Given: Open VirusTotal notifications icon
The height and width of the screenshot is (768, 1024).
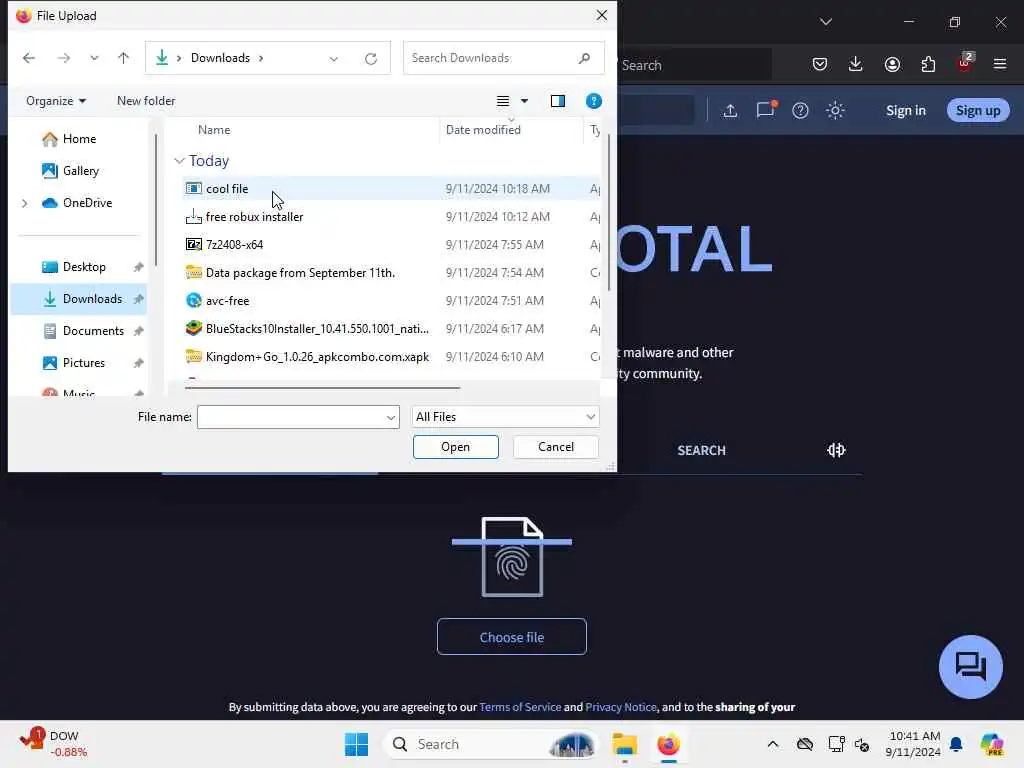Looking at the screenshot, I should pos(765,110).
